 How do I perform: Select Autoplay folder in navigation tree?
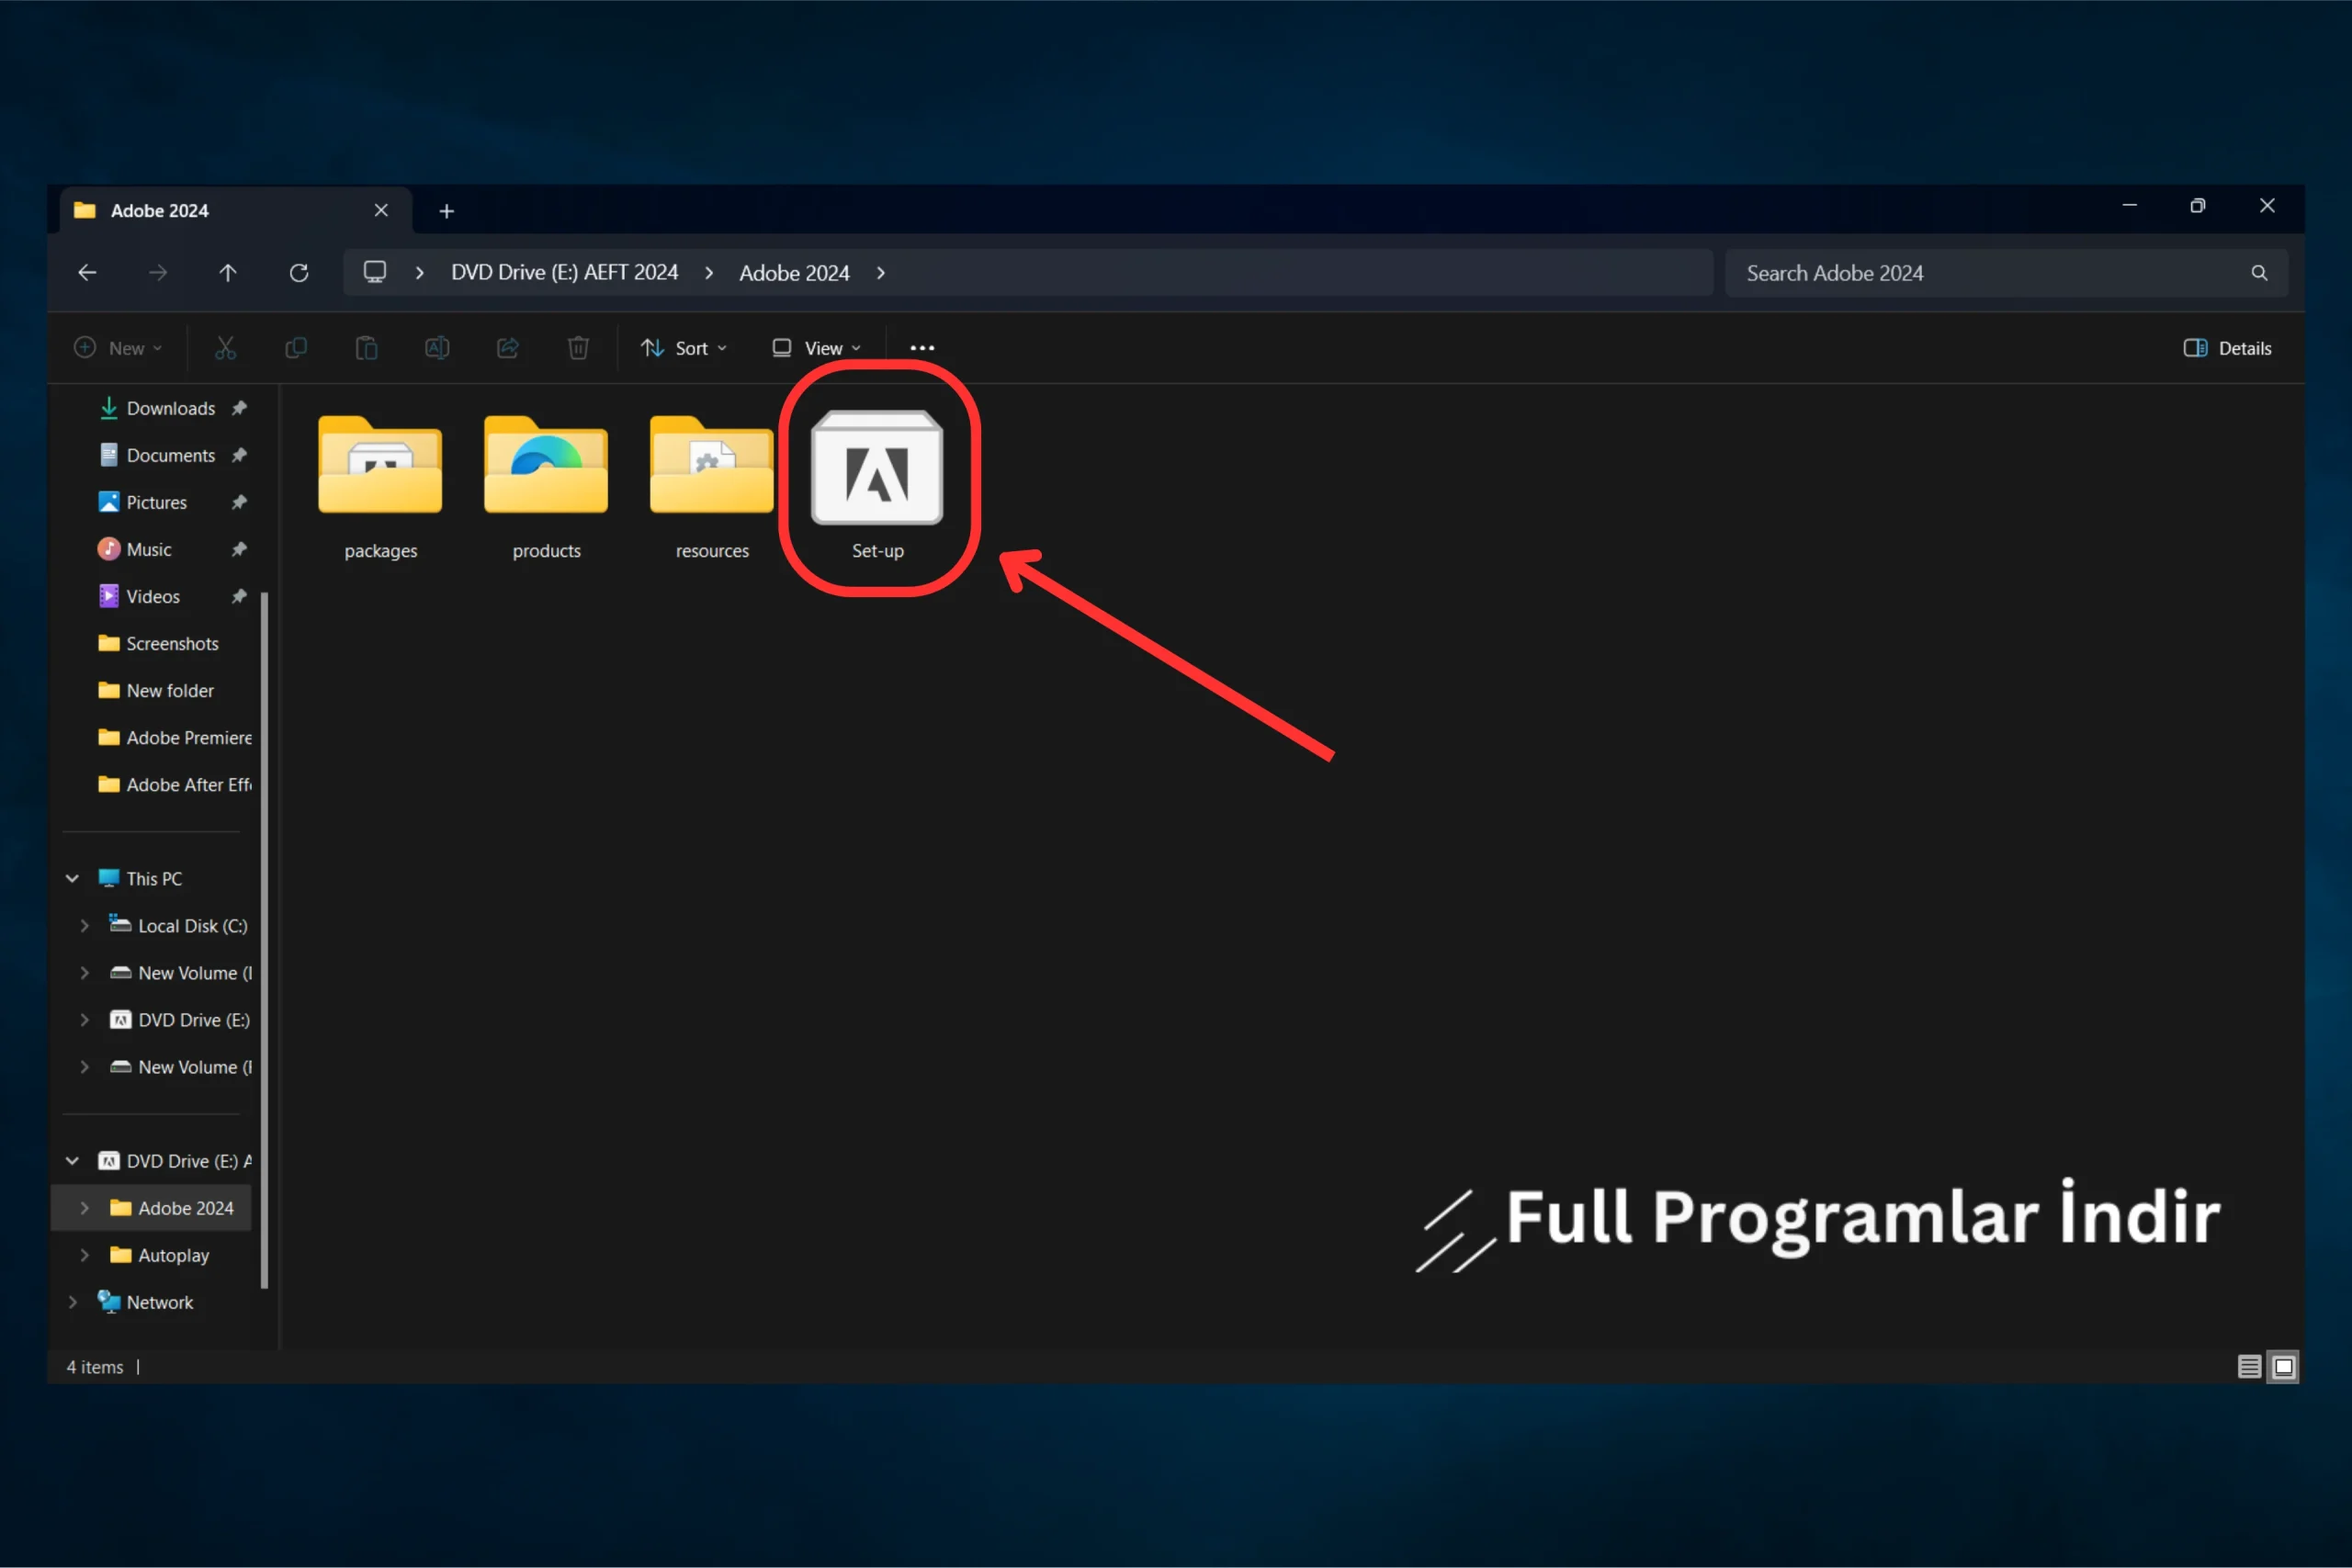[160, 1254]
